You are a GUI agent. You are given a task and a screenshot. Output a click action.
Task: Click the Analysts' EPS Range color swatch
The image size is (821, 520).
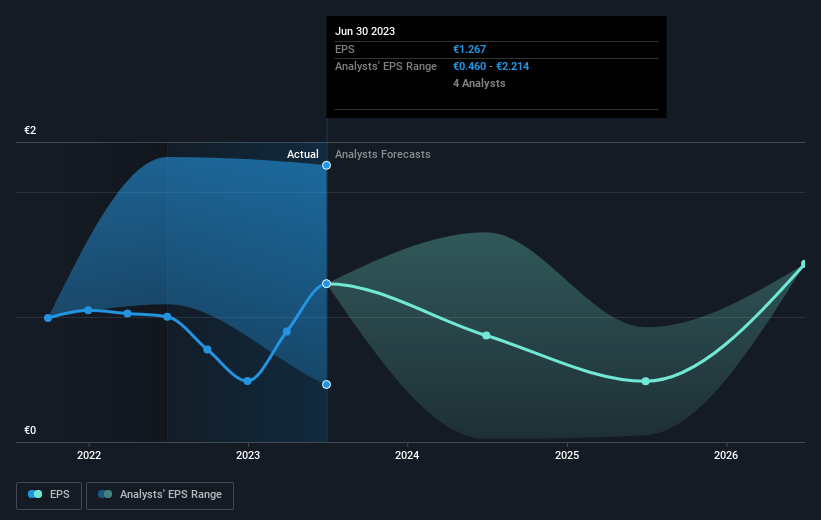click(105, 494)
